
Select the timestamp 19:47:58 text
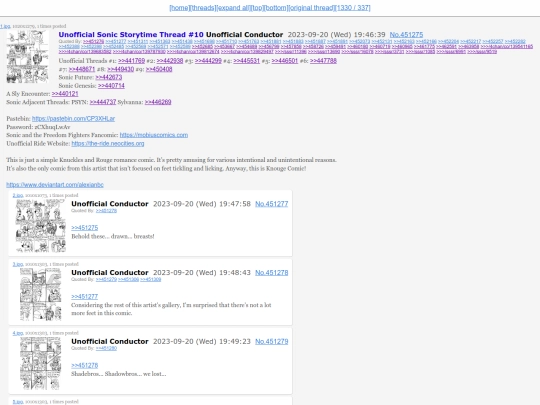click(235, 204)
